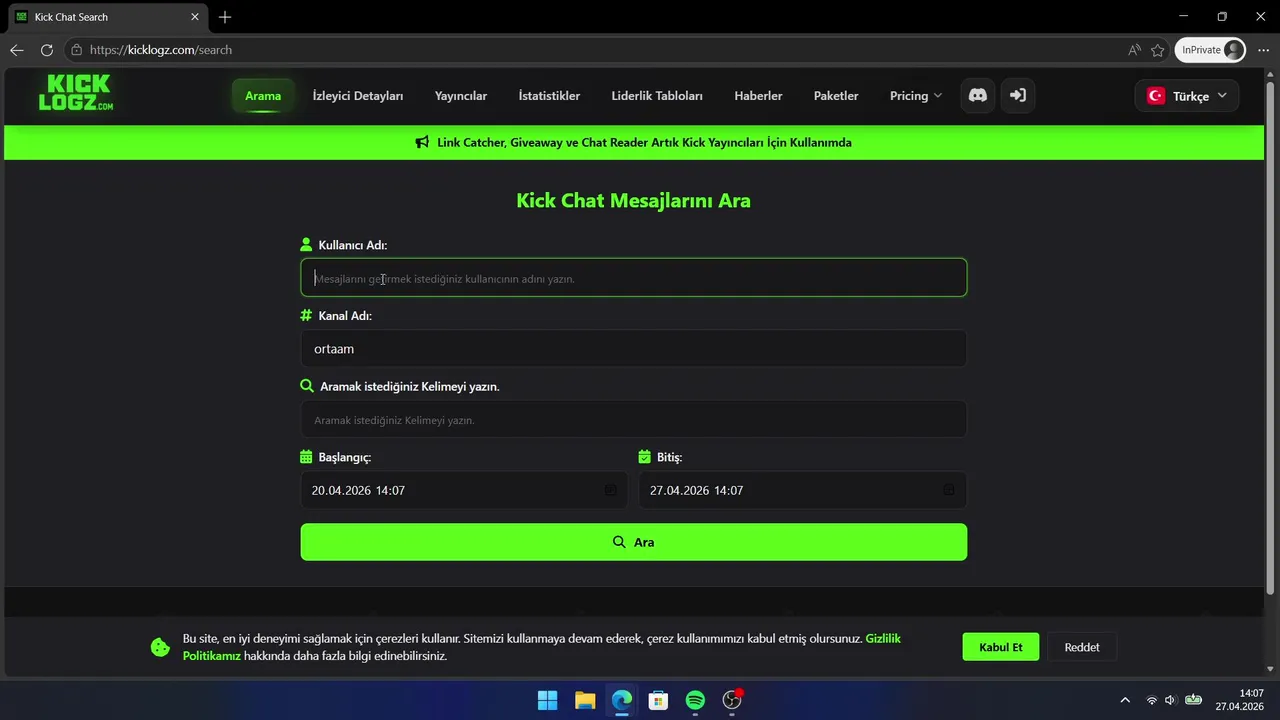Expand the Pricing menu

[915, 96]
